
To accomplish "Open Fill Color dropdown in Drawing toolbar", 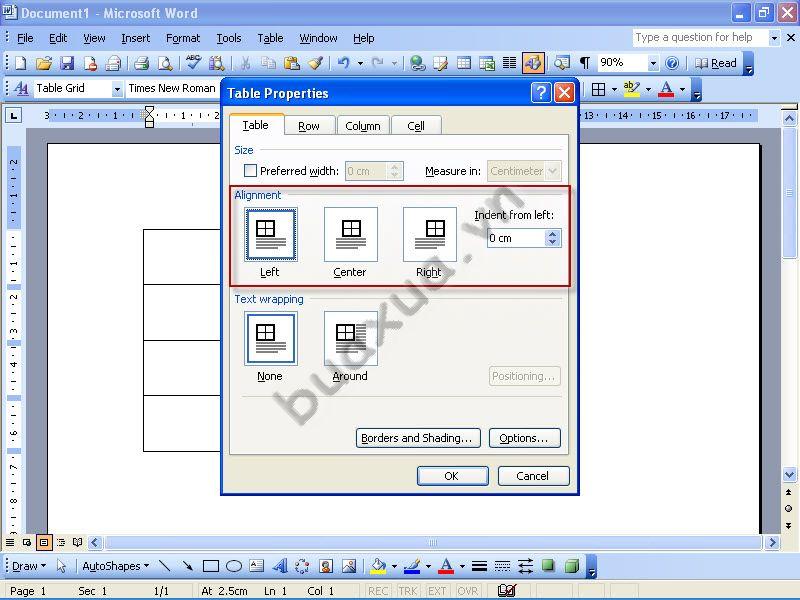I will tap(394, 566).
